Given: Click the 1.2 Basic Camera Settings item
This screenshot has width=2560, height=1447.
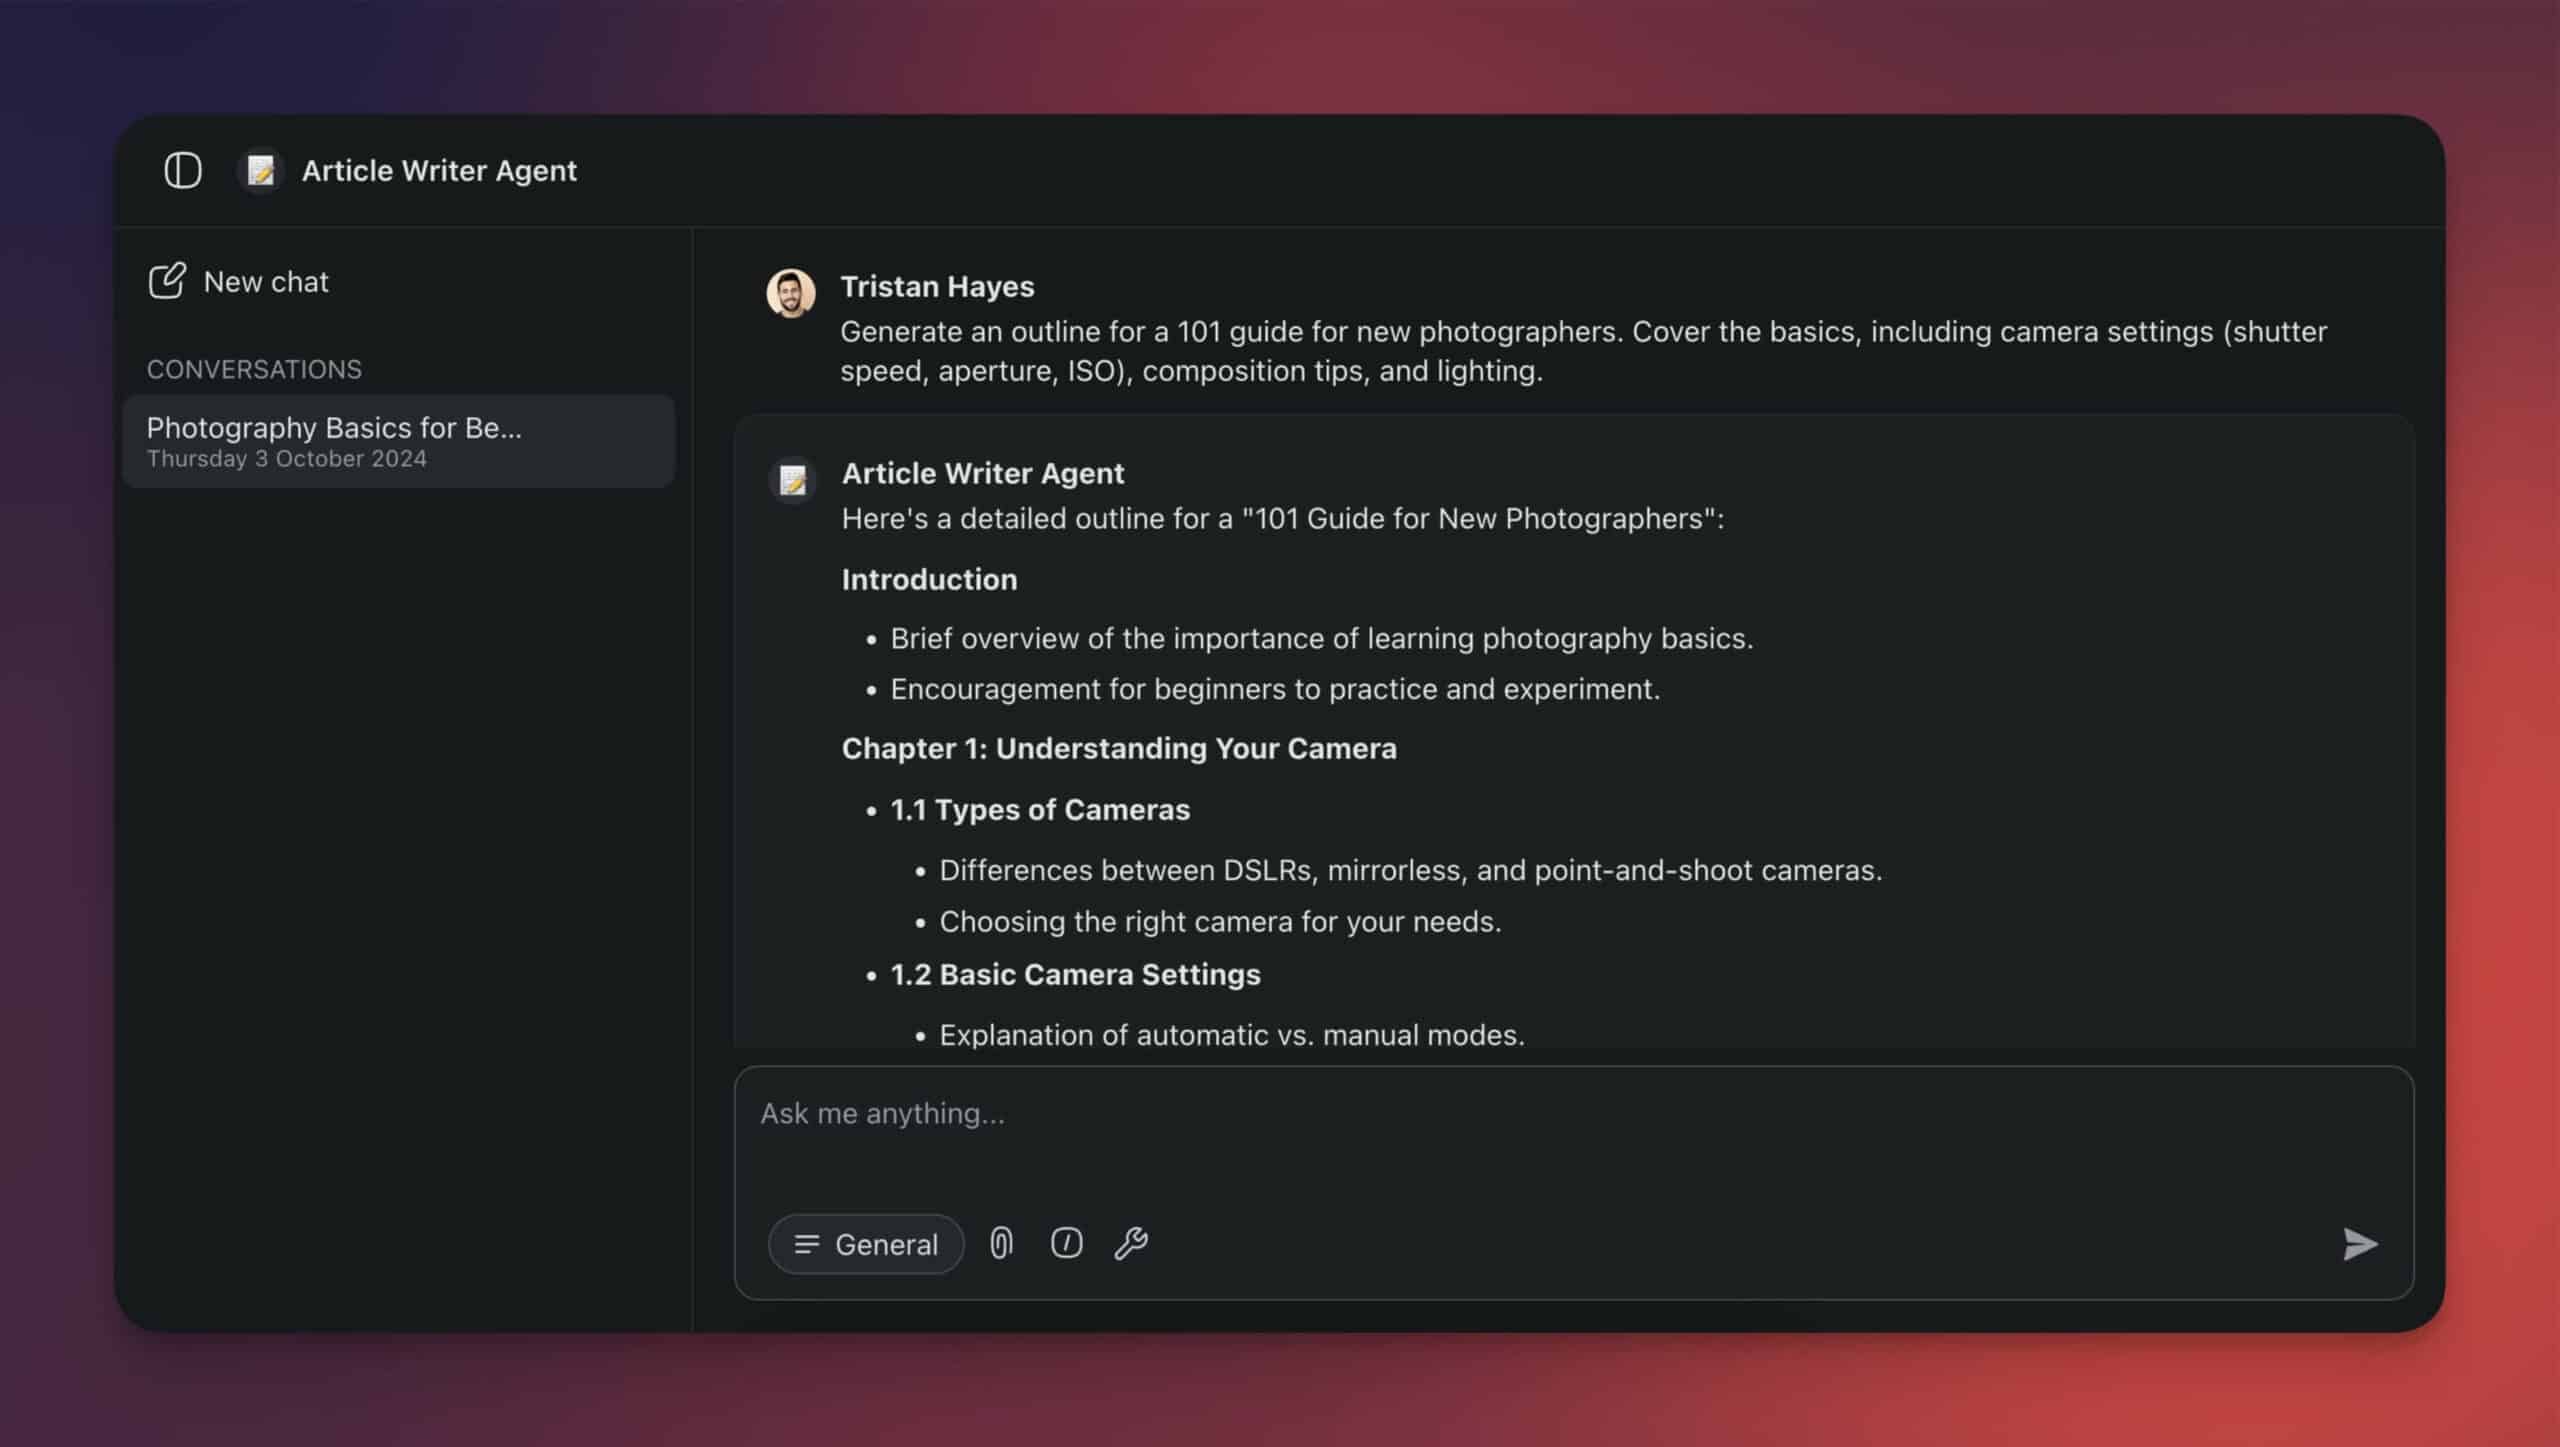Looking at the screenshot, I should pos(1075,974).
